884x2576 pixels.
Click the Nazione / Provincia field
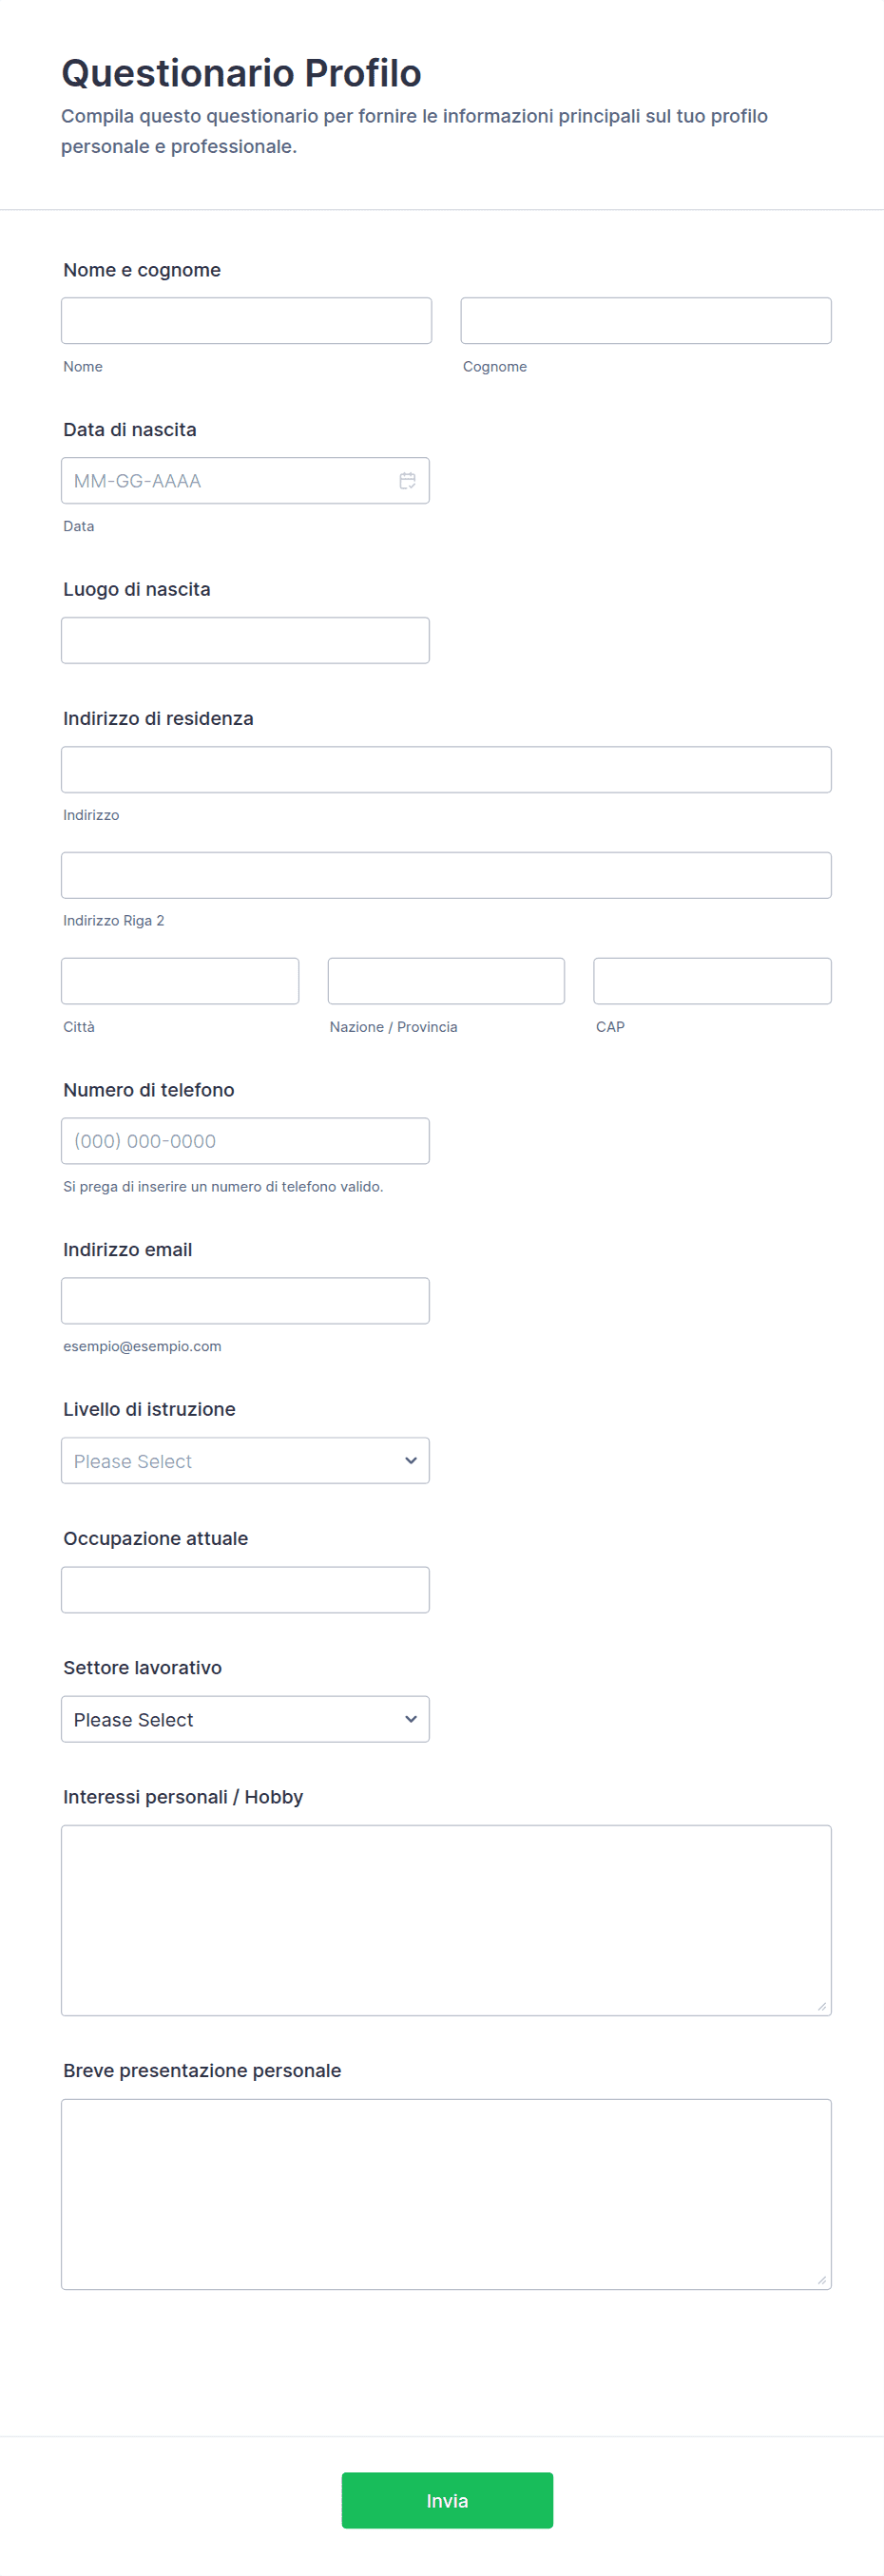[x=446, y=981]
